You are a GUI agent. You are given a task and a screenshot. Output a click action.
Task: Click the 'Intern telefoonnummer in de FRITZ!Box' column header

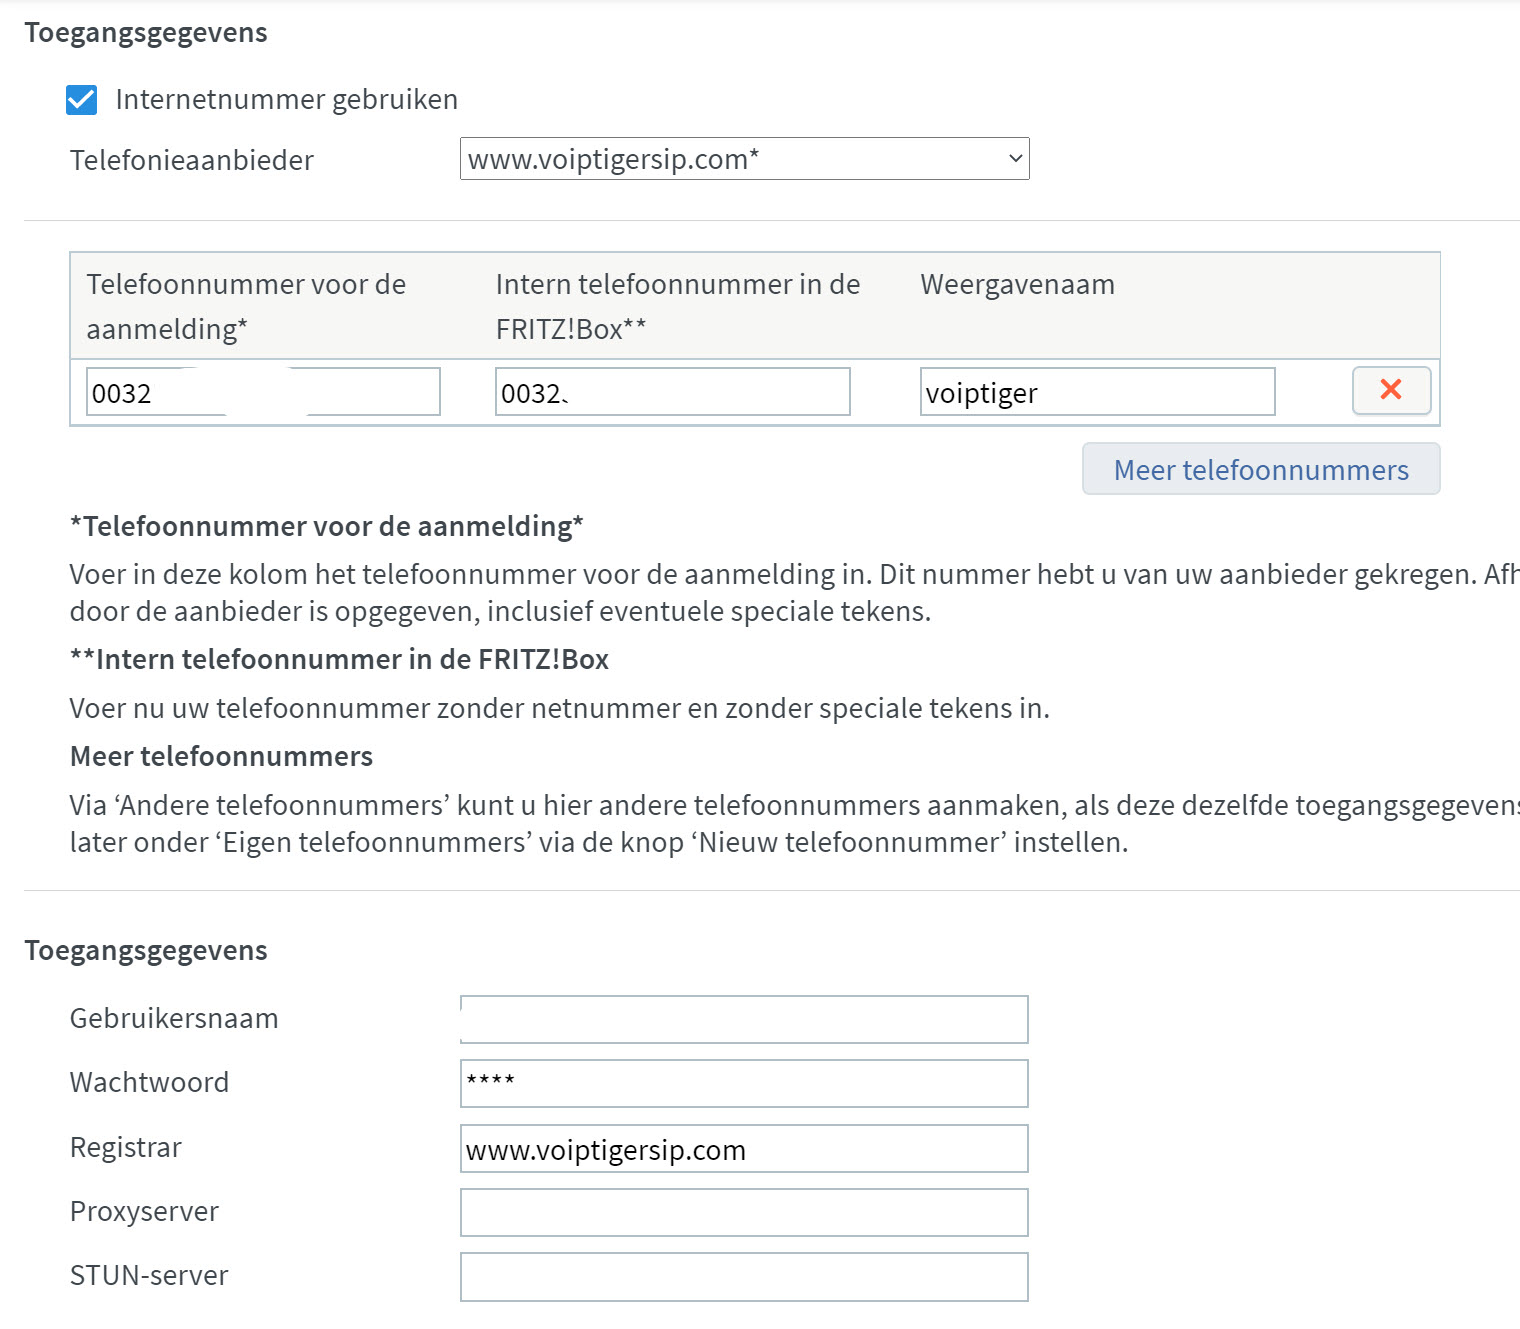[x=677, y=306]
